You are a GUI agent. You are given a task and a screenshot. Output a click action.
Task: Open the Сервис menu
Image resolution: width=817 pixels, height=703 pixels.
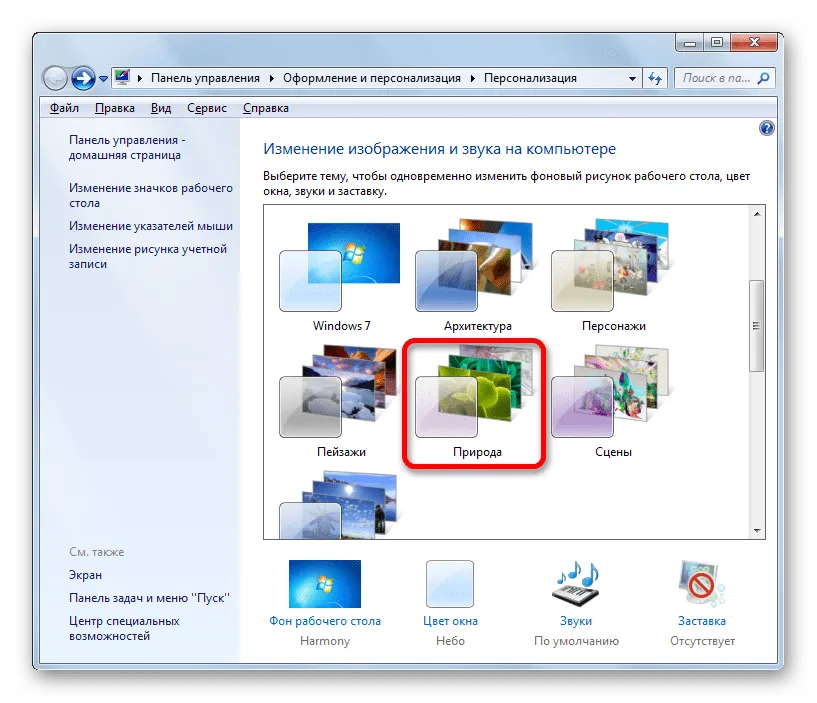click(x=207, y=108)
